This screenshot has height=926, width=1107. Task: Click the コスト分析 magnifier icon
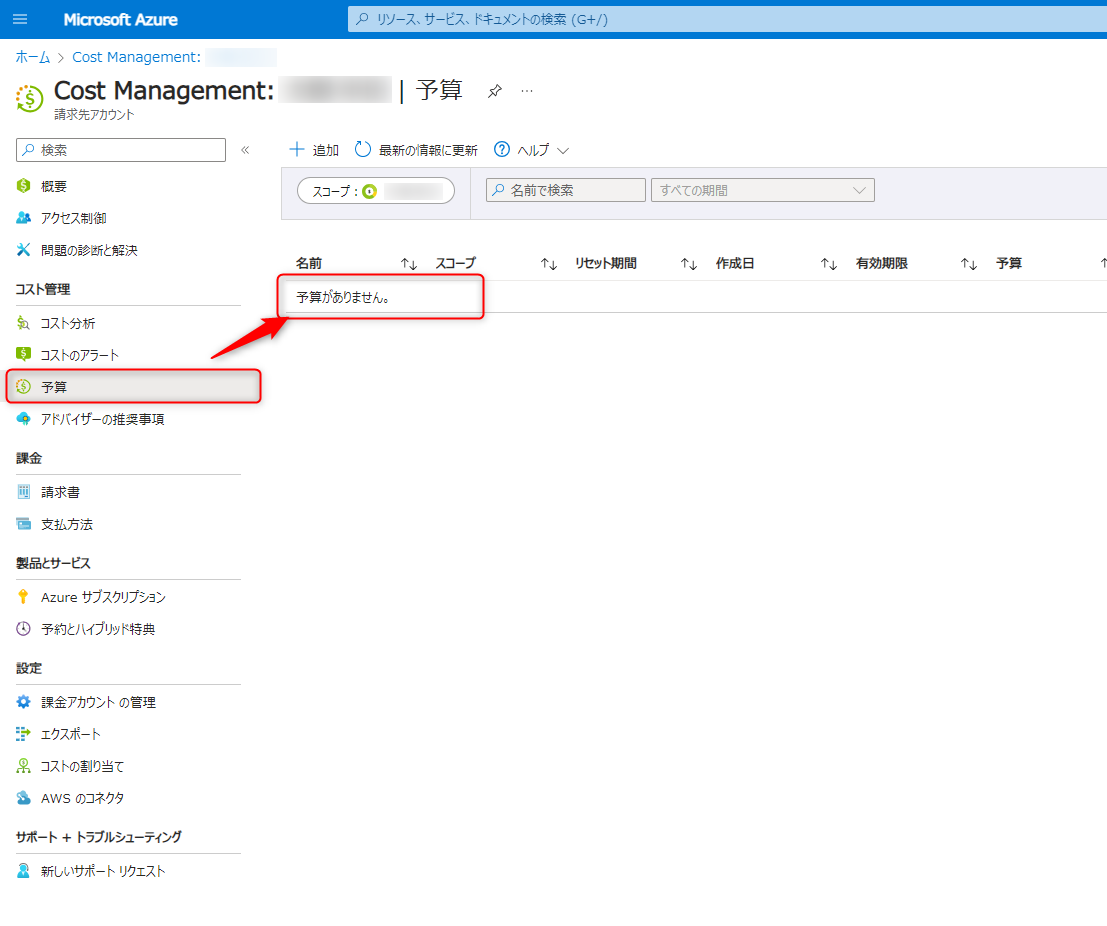click(x=23, y=323)
